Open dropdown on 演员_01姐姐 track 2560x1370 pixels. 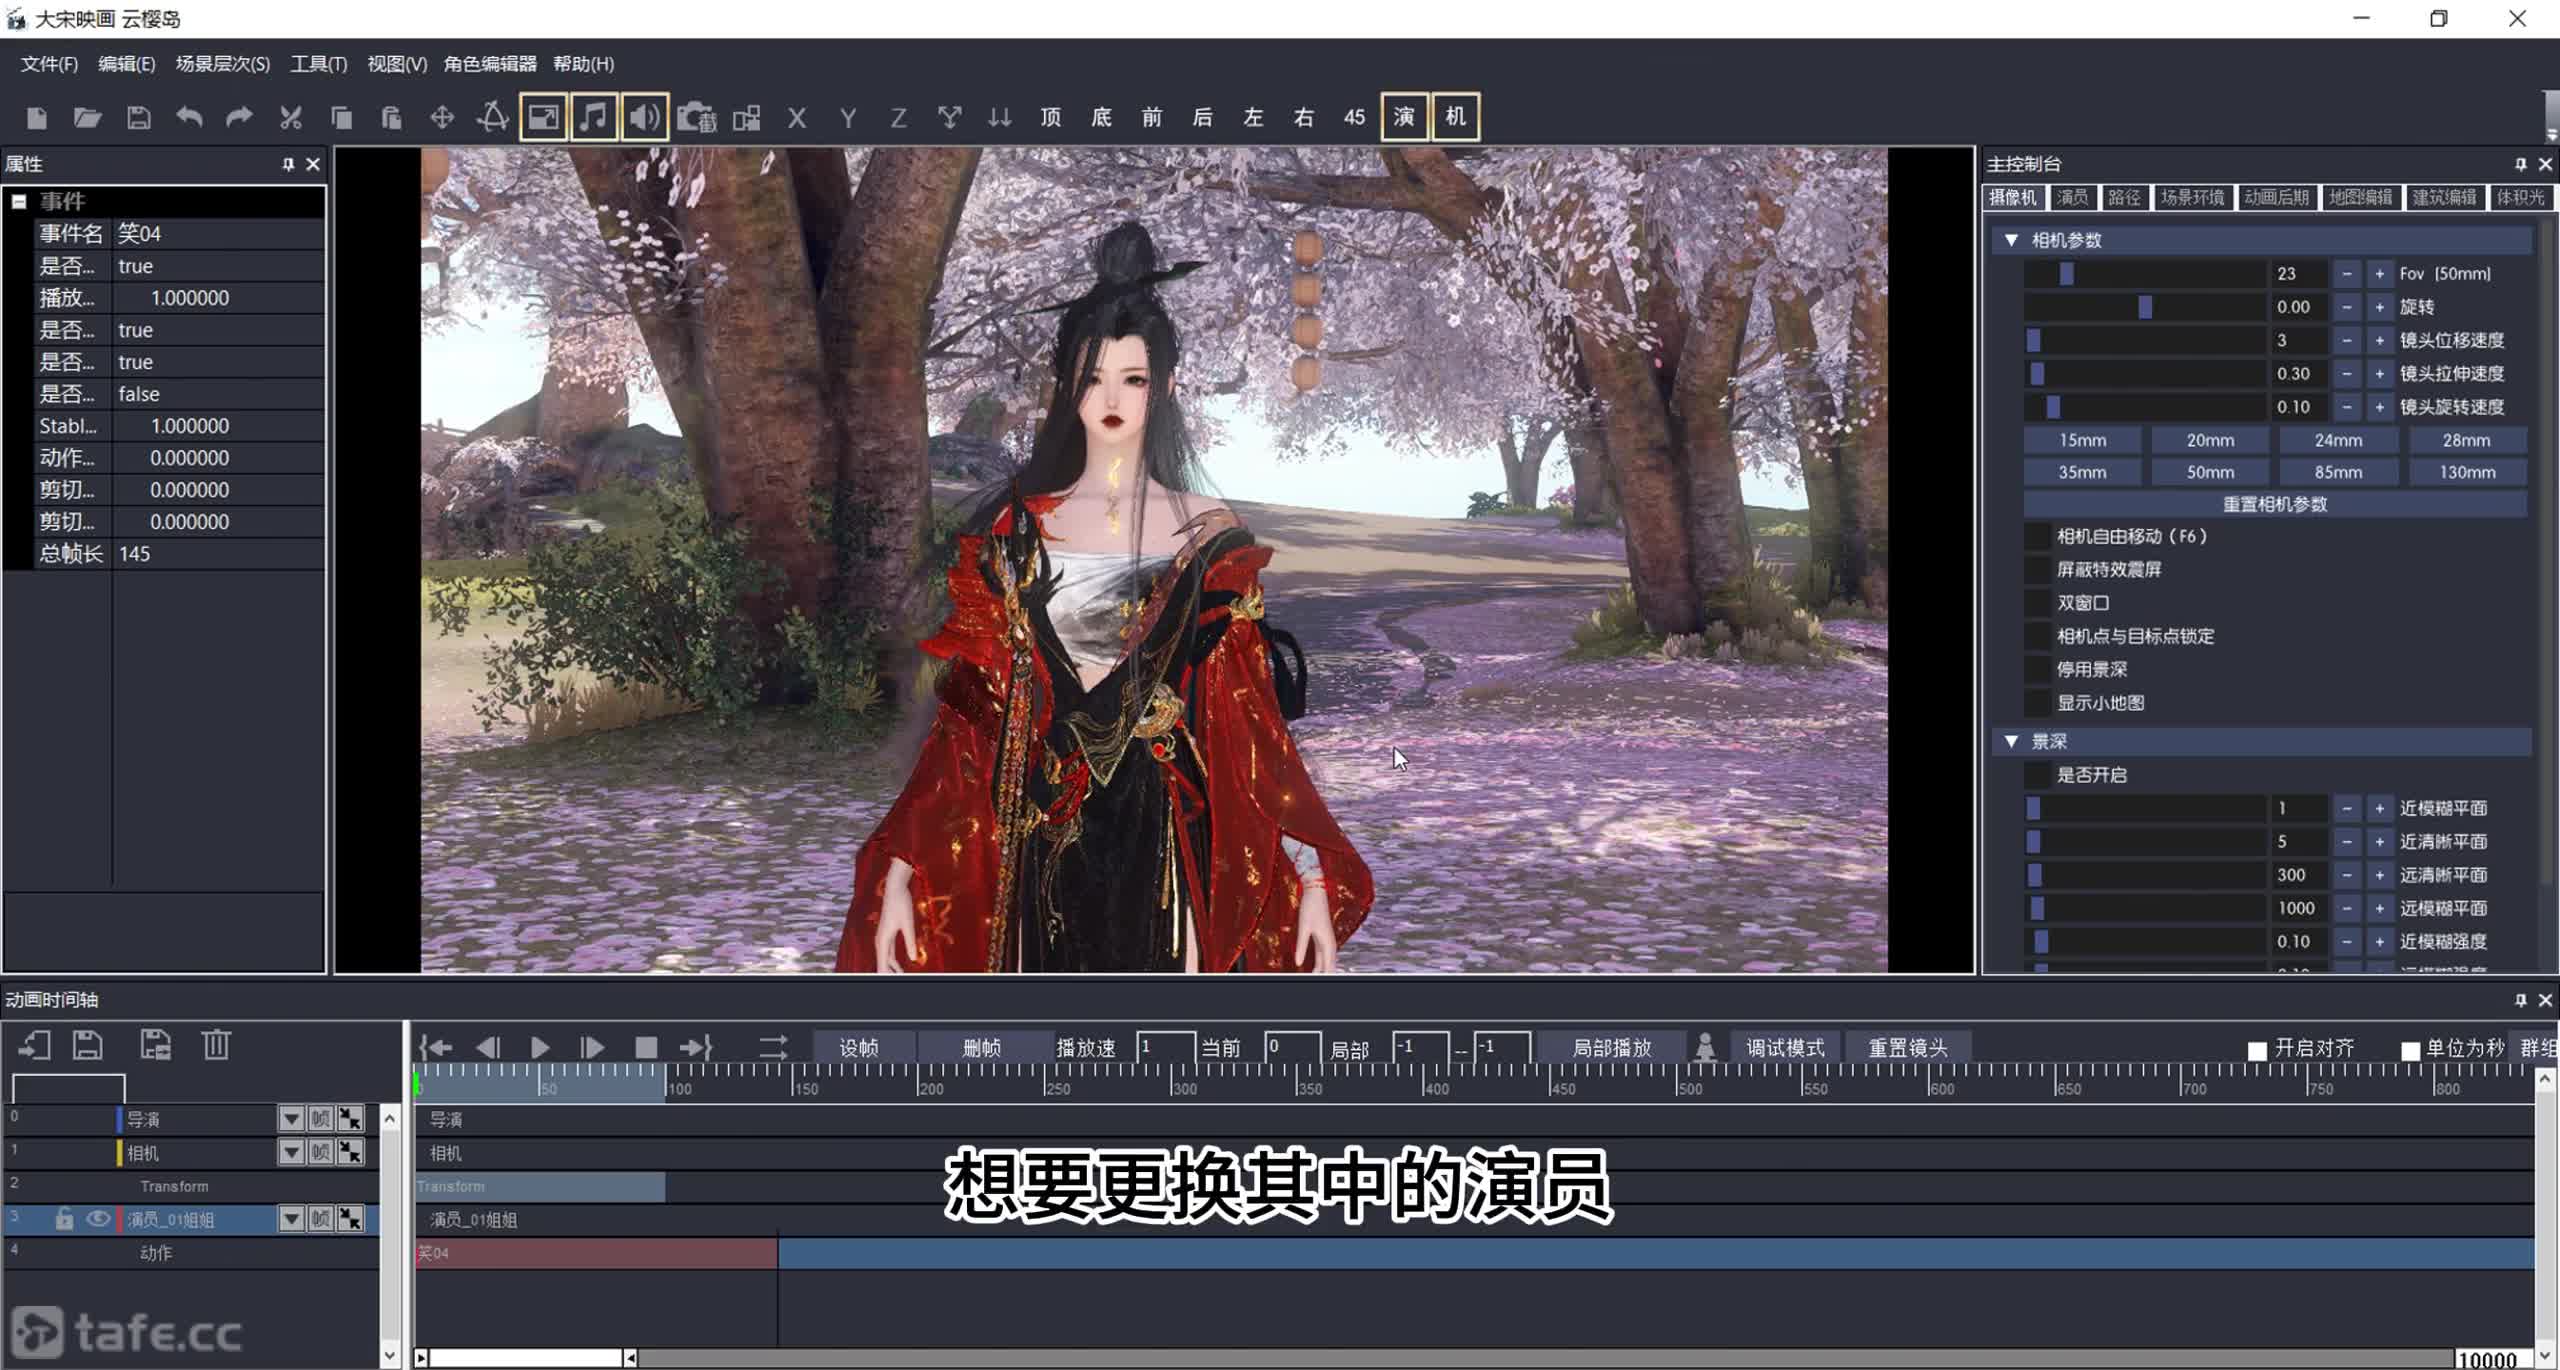pyautogui.click(x=291, y=1219)
